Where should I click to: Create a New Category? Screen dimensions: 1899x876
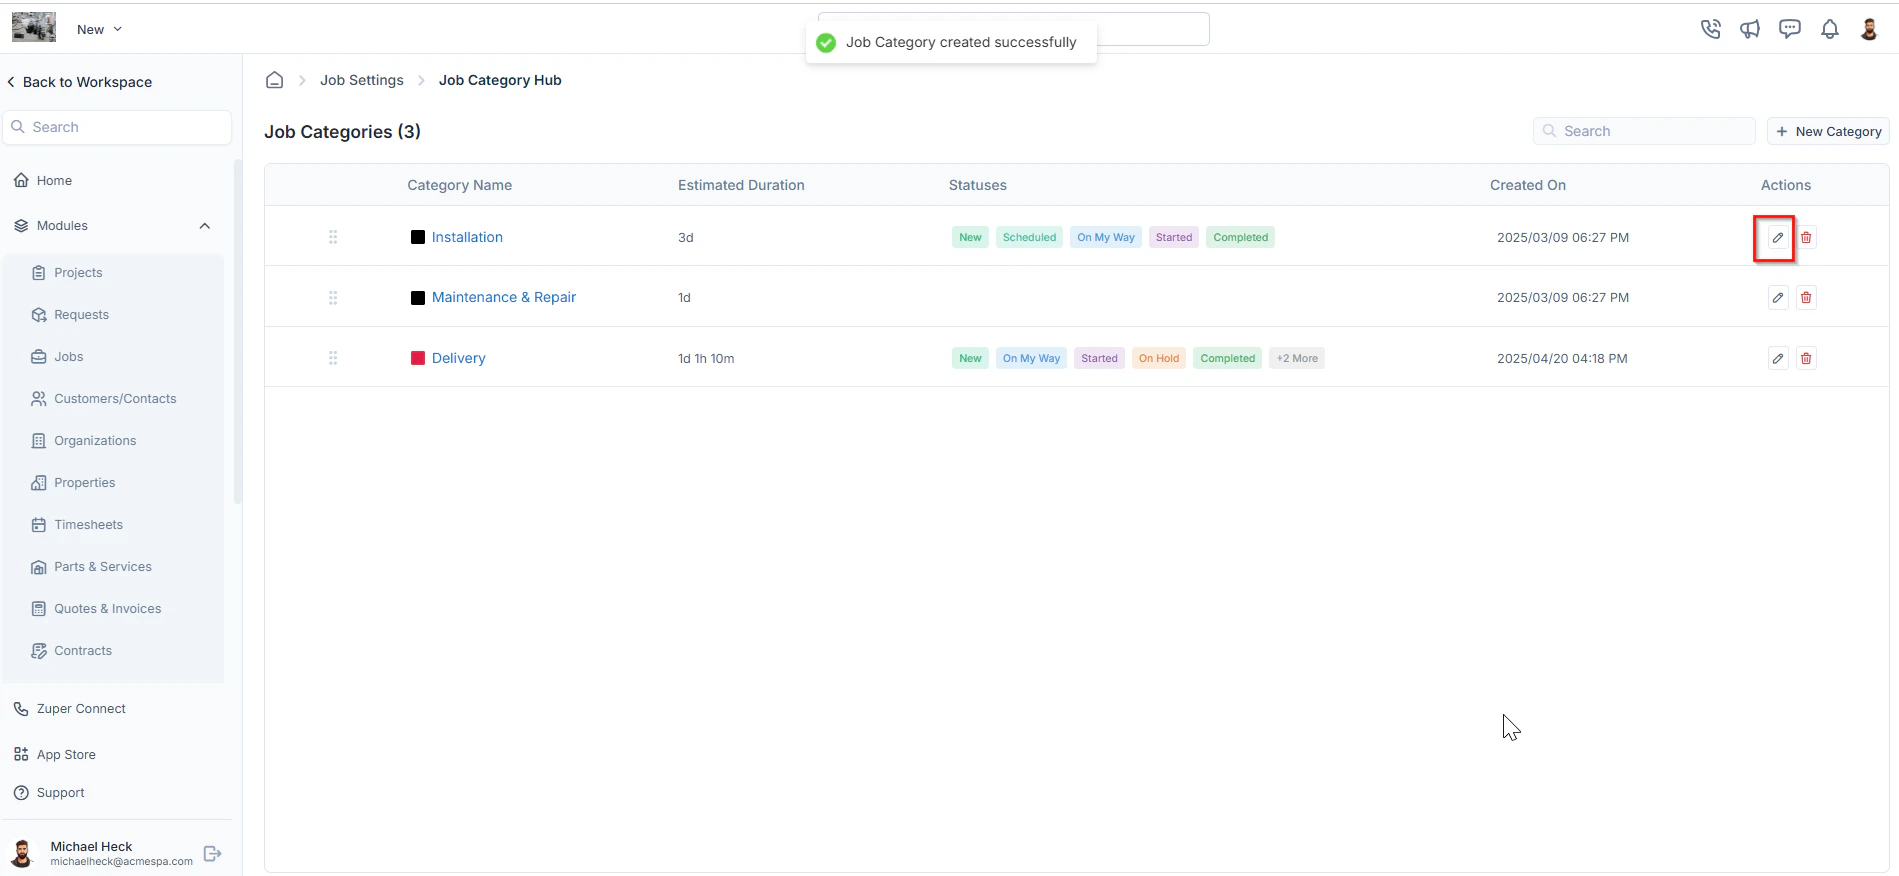click(x=1828, y=131)
